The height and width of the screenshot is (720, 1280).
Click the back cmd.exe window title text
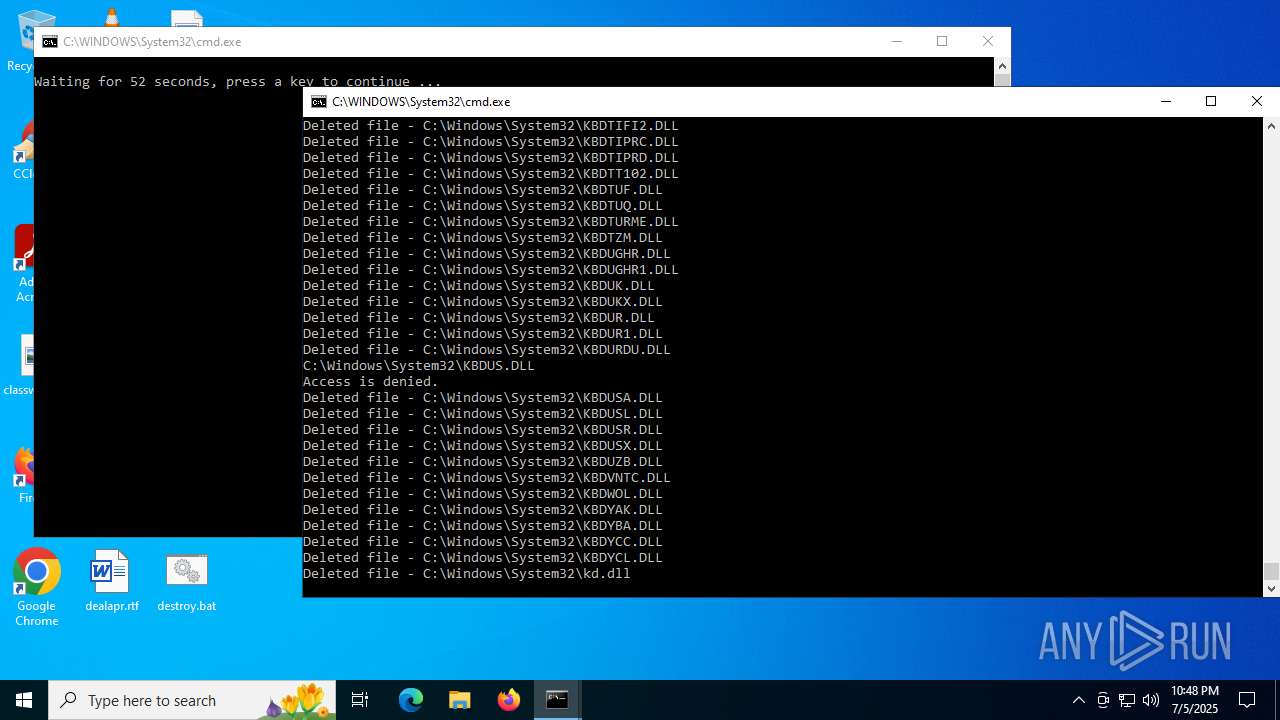click(152, 42)
